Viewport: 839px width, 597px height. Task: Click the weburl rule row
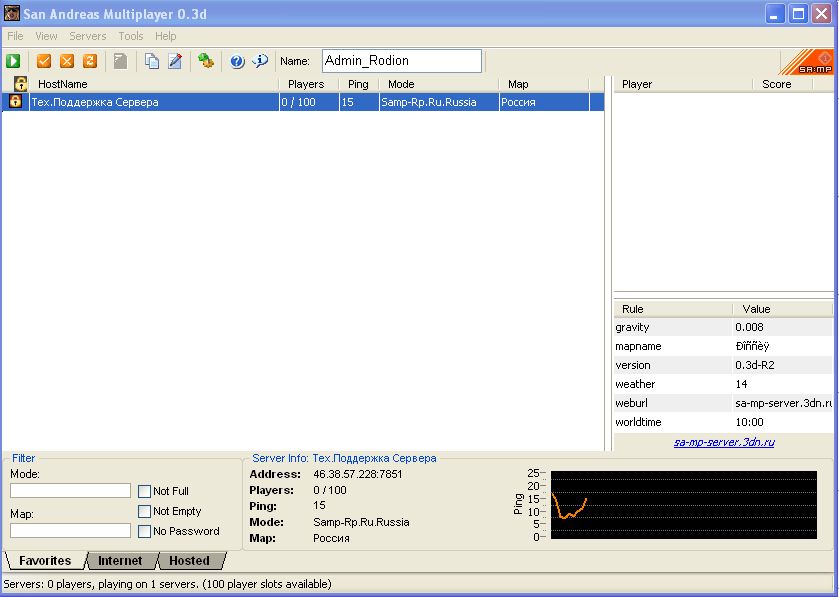click(724, 403)
